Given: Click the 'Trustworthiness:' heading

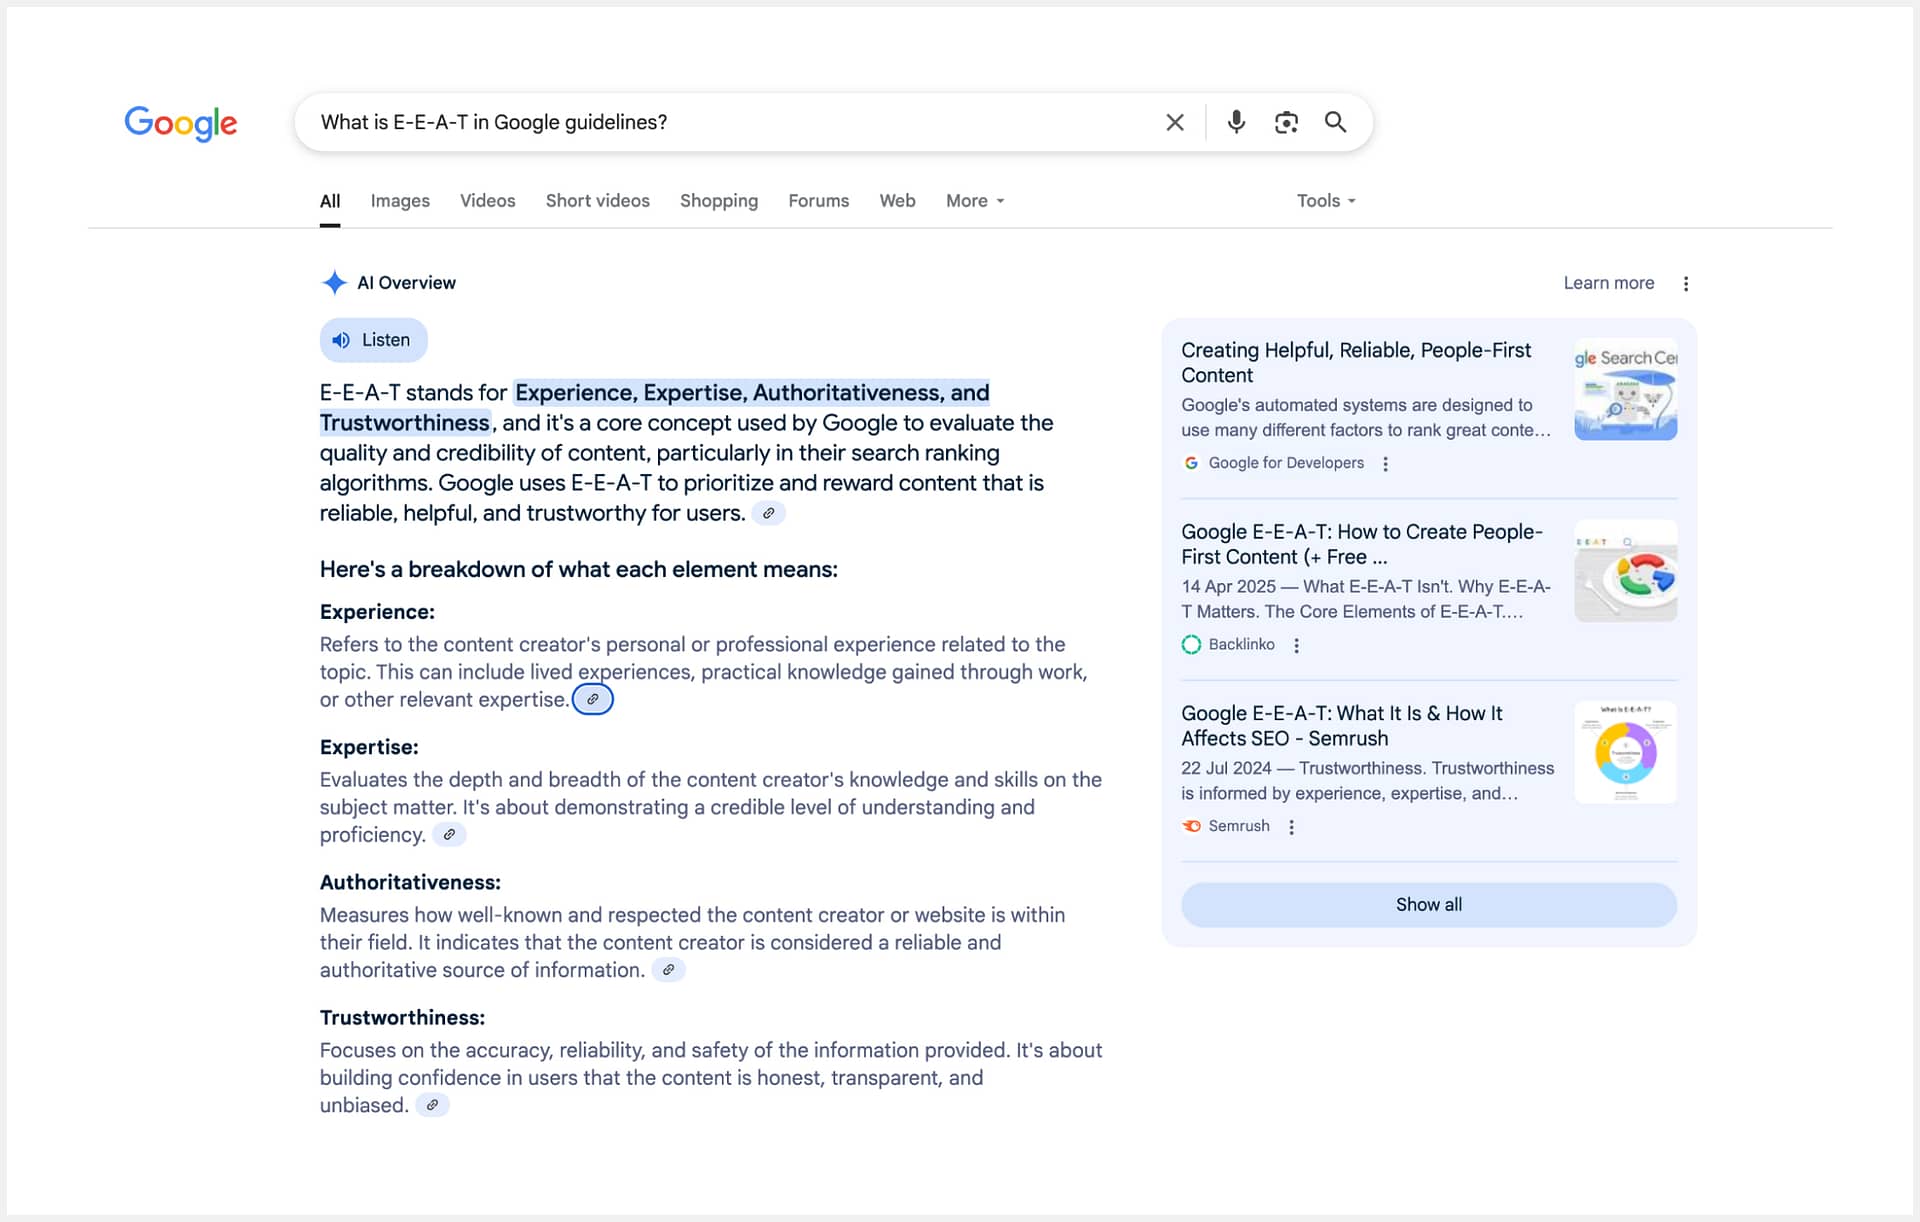Looking at the screenshot, I should point(402,1018).
